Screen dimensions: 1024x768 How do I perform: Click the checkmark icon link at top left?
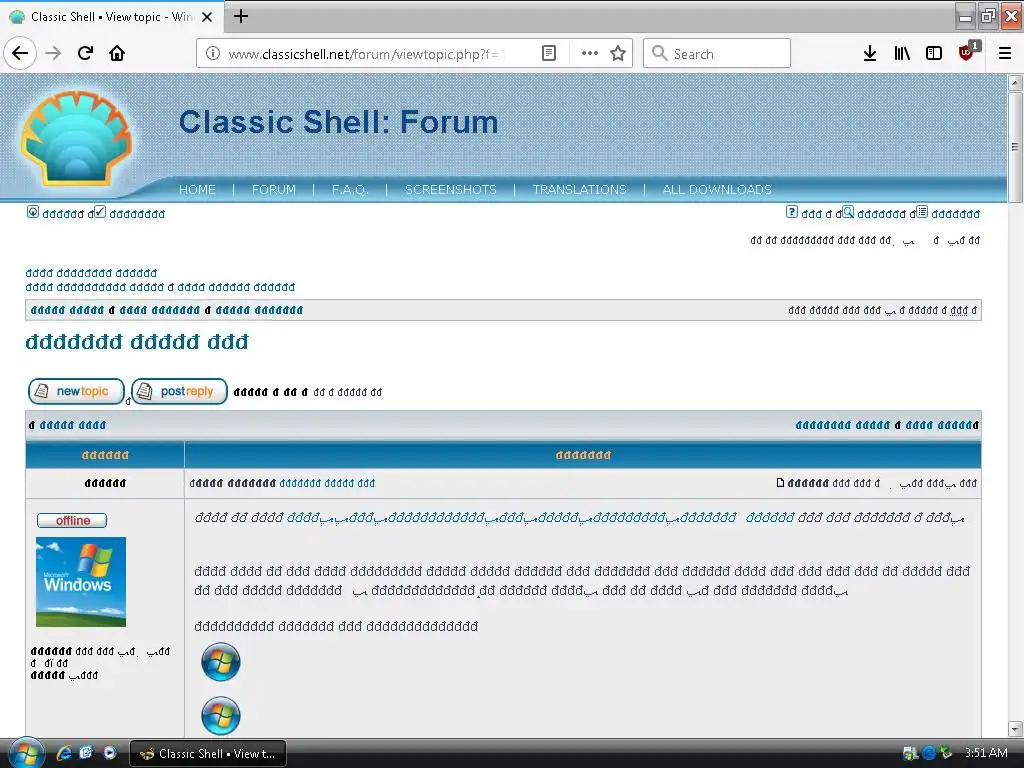click(x=100, y=212)
